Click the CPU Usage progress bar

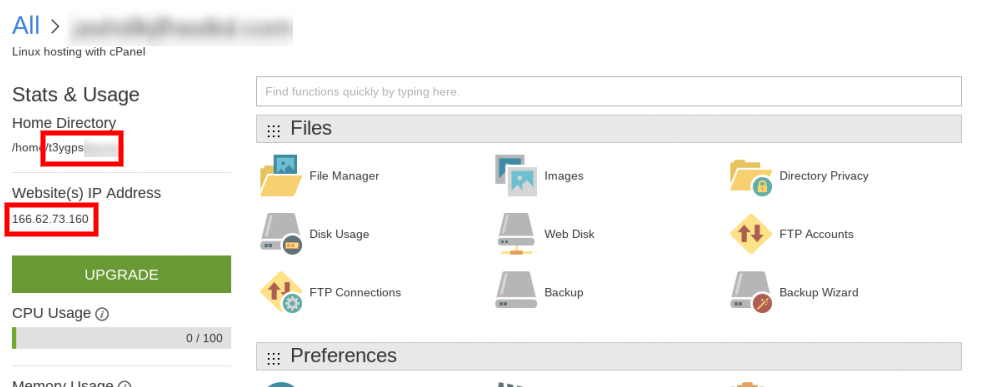[x=121, y=338]
